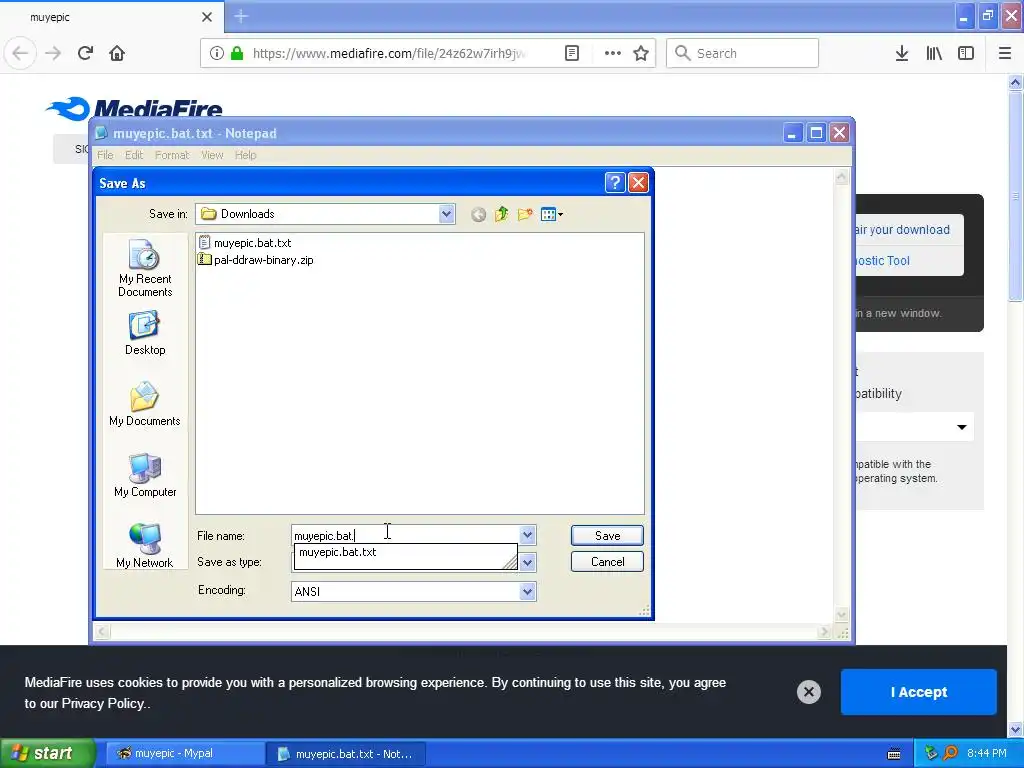Expand the File name dropdown arrow
The image size is (1024, 768).
[x=528, y=535]
